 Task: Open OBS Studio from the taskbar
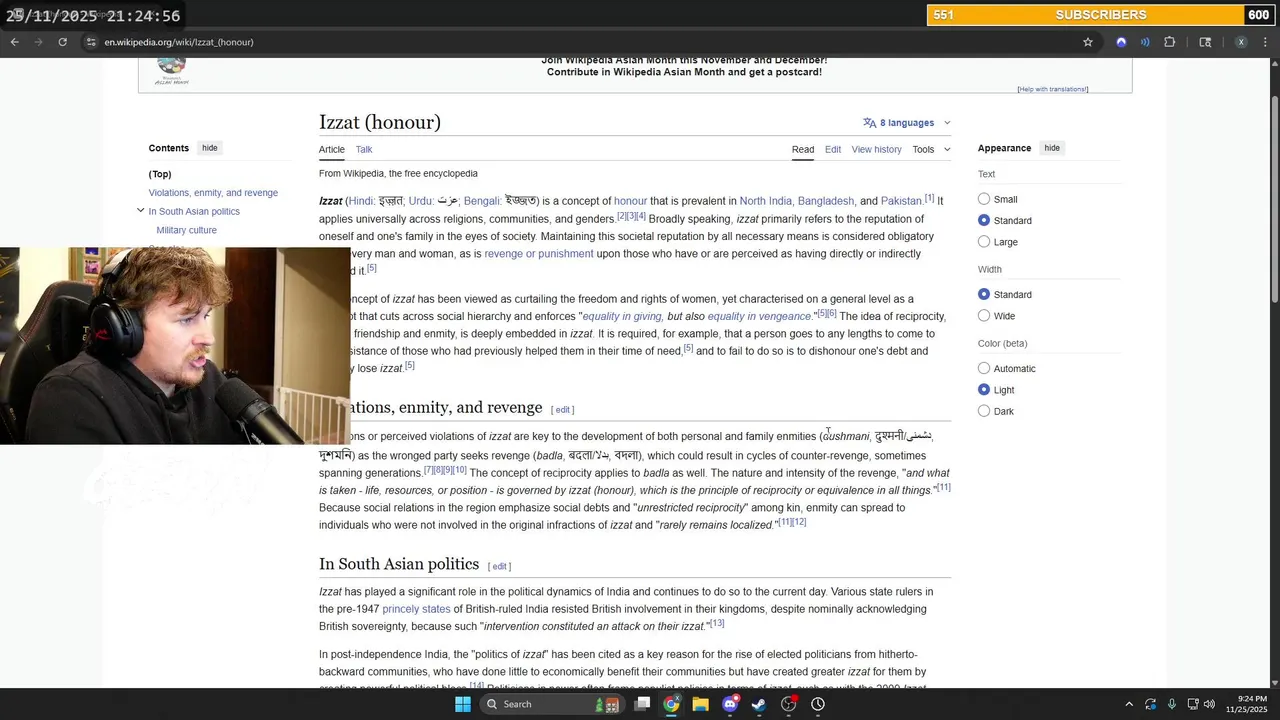(789, 704)
